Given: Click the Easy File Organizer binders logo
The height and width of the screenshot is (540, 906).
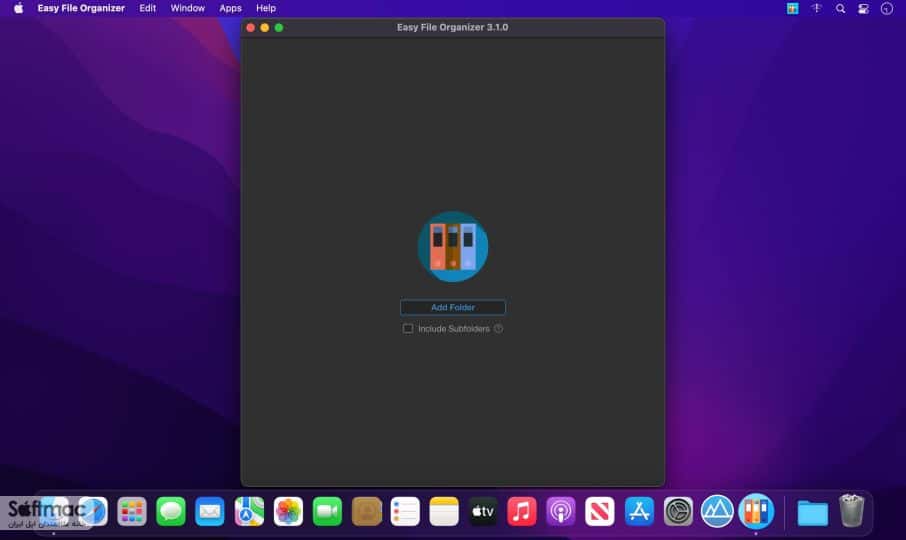Looking at the screenshot, I should click(x=453, y=247).
